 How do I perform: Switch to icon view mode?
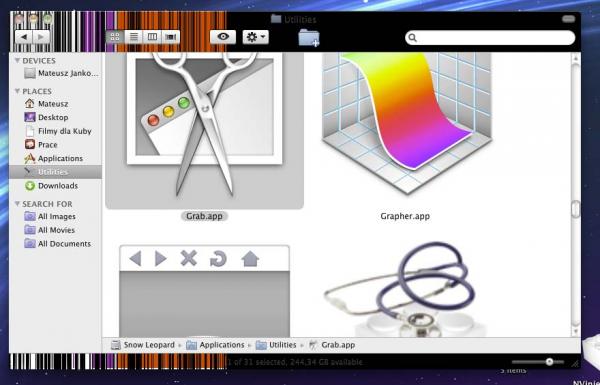(115, 37)
